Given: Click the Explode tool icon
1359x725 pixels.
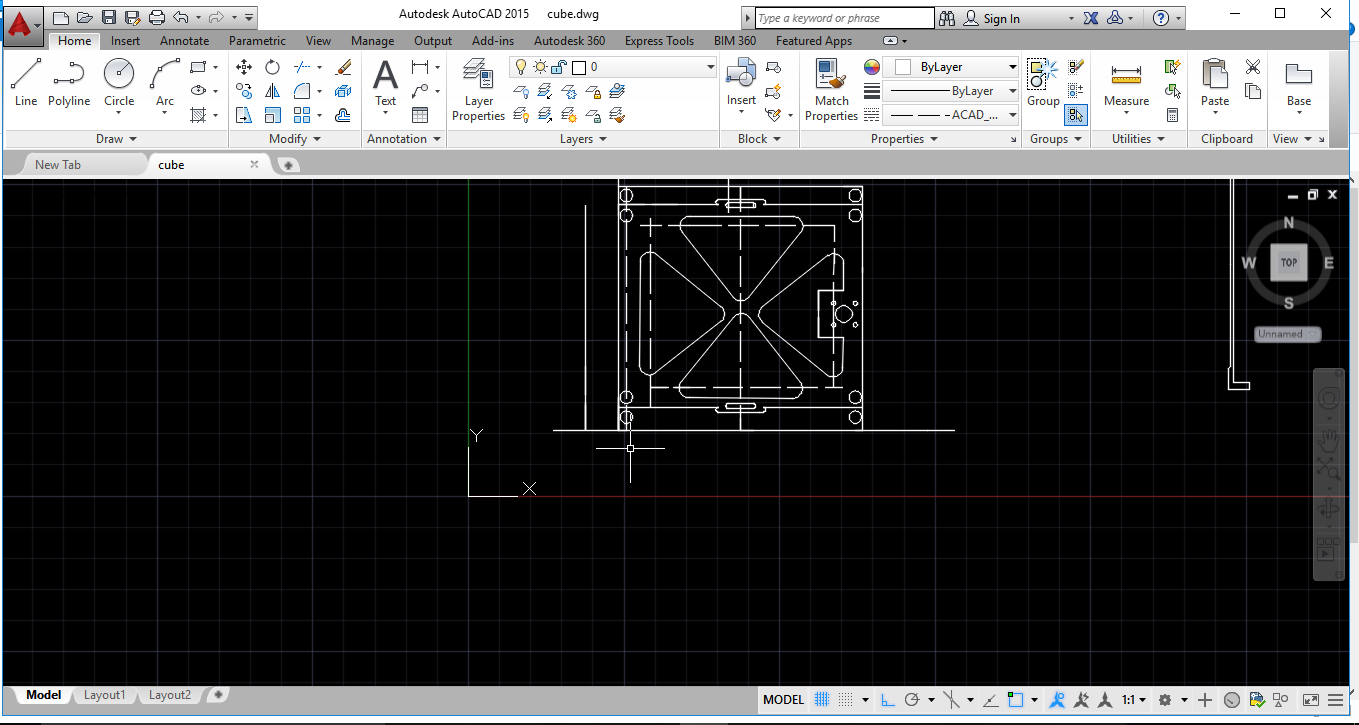Looking at the screenshot, I should pyautogui.click(x=344, y=91).
